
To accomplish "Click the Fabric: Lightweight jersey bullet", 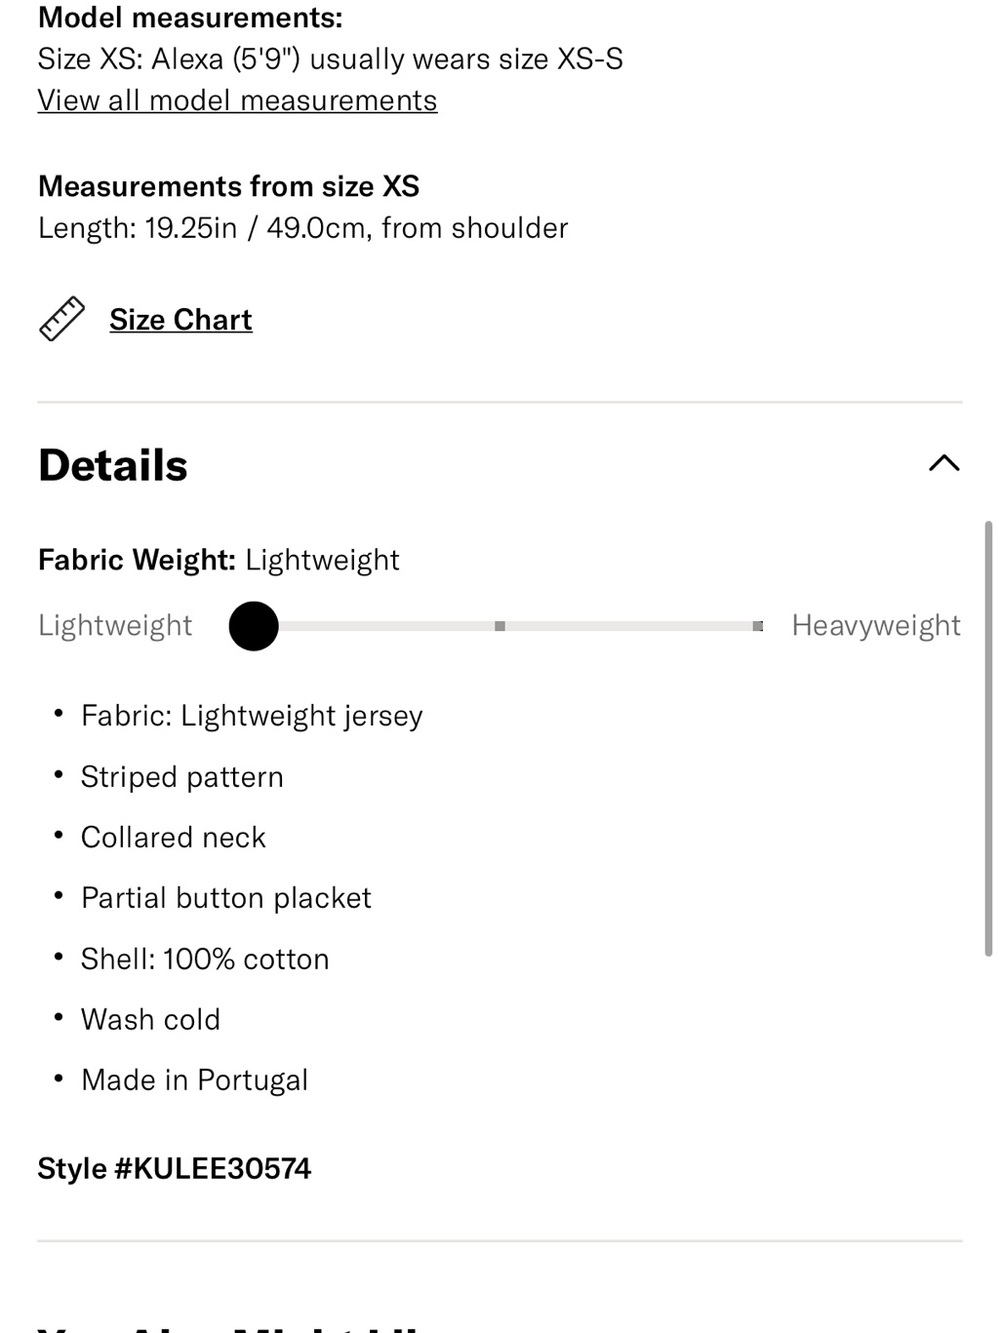I will tap(252, 716).
